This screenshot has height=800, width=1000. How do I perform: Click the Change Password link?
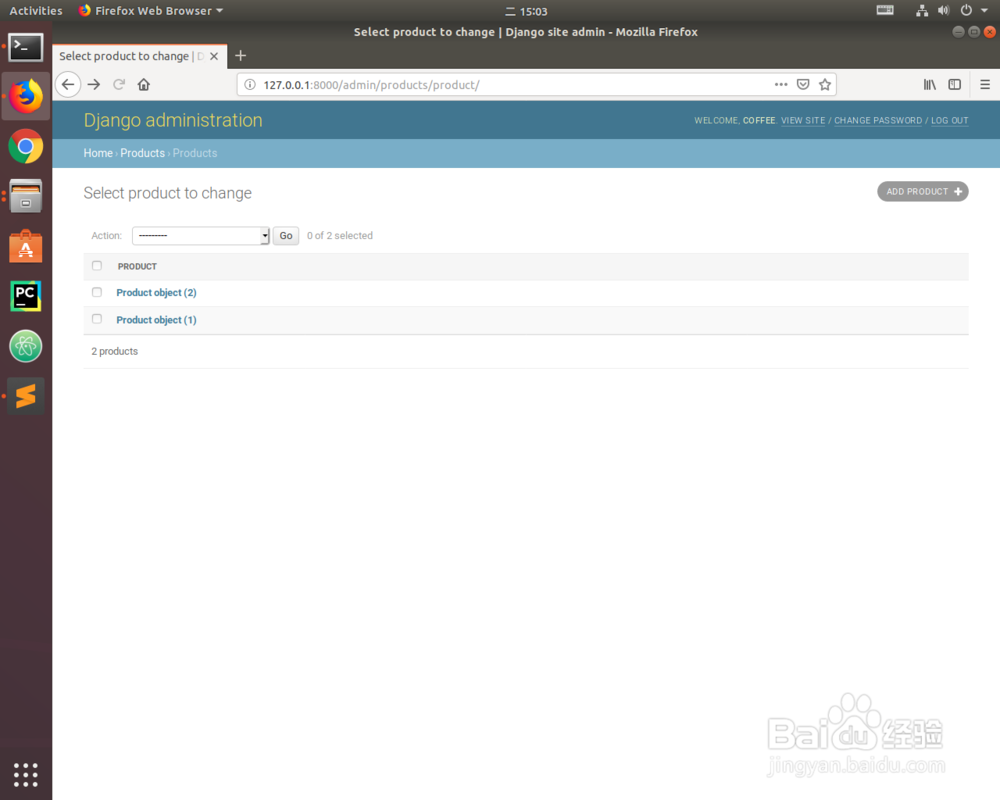coord(878,121)
